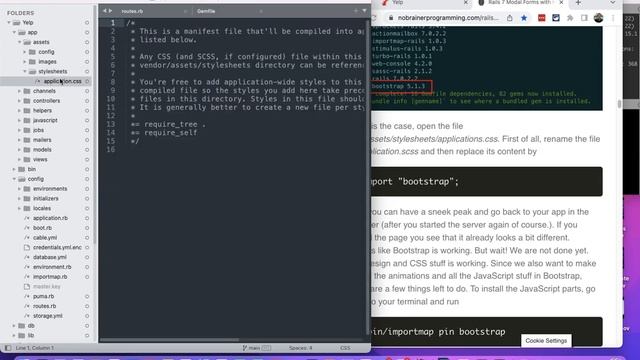The image size is (640, 360).
Task: Expand the views folder arrow
Action: [20, 160]
